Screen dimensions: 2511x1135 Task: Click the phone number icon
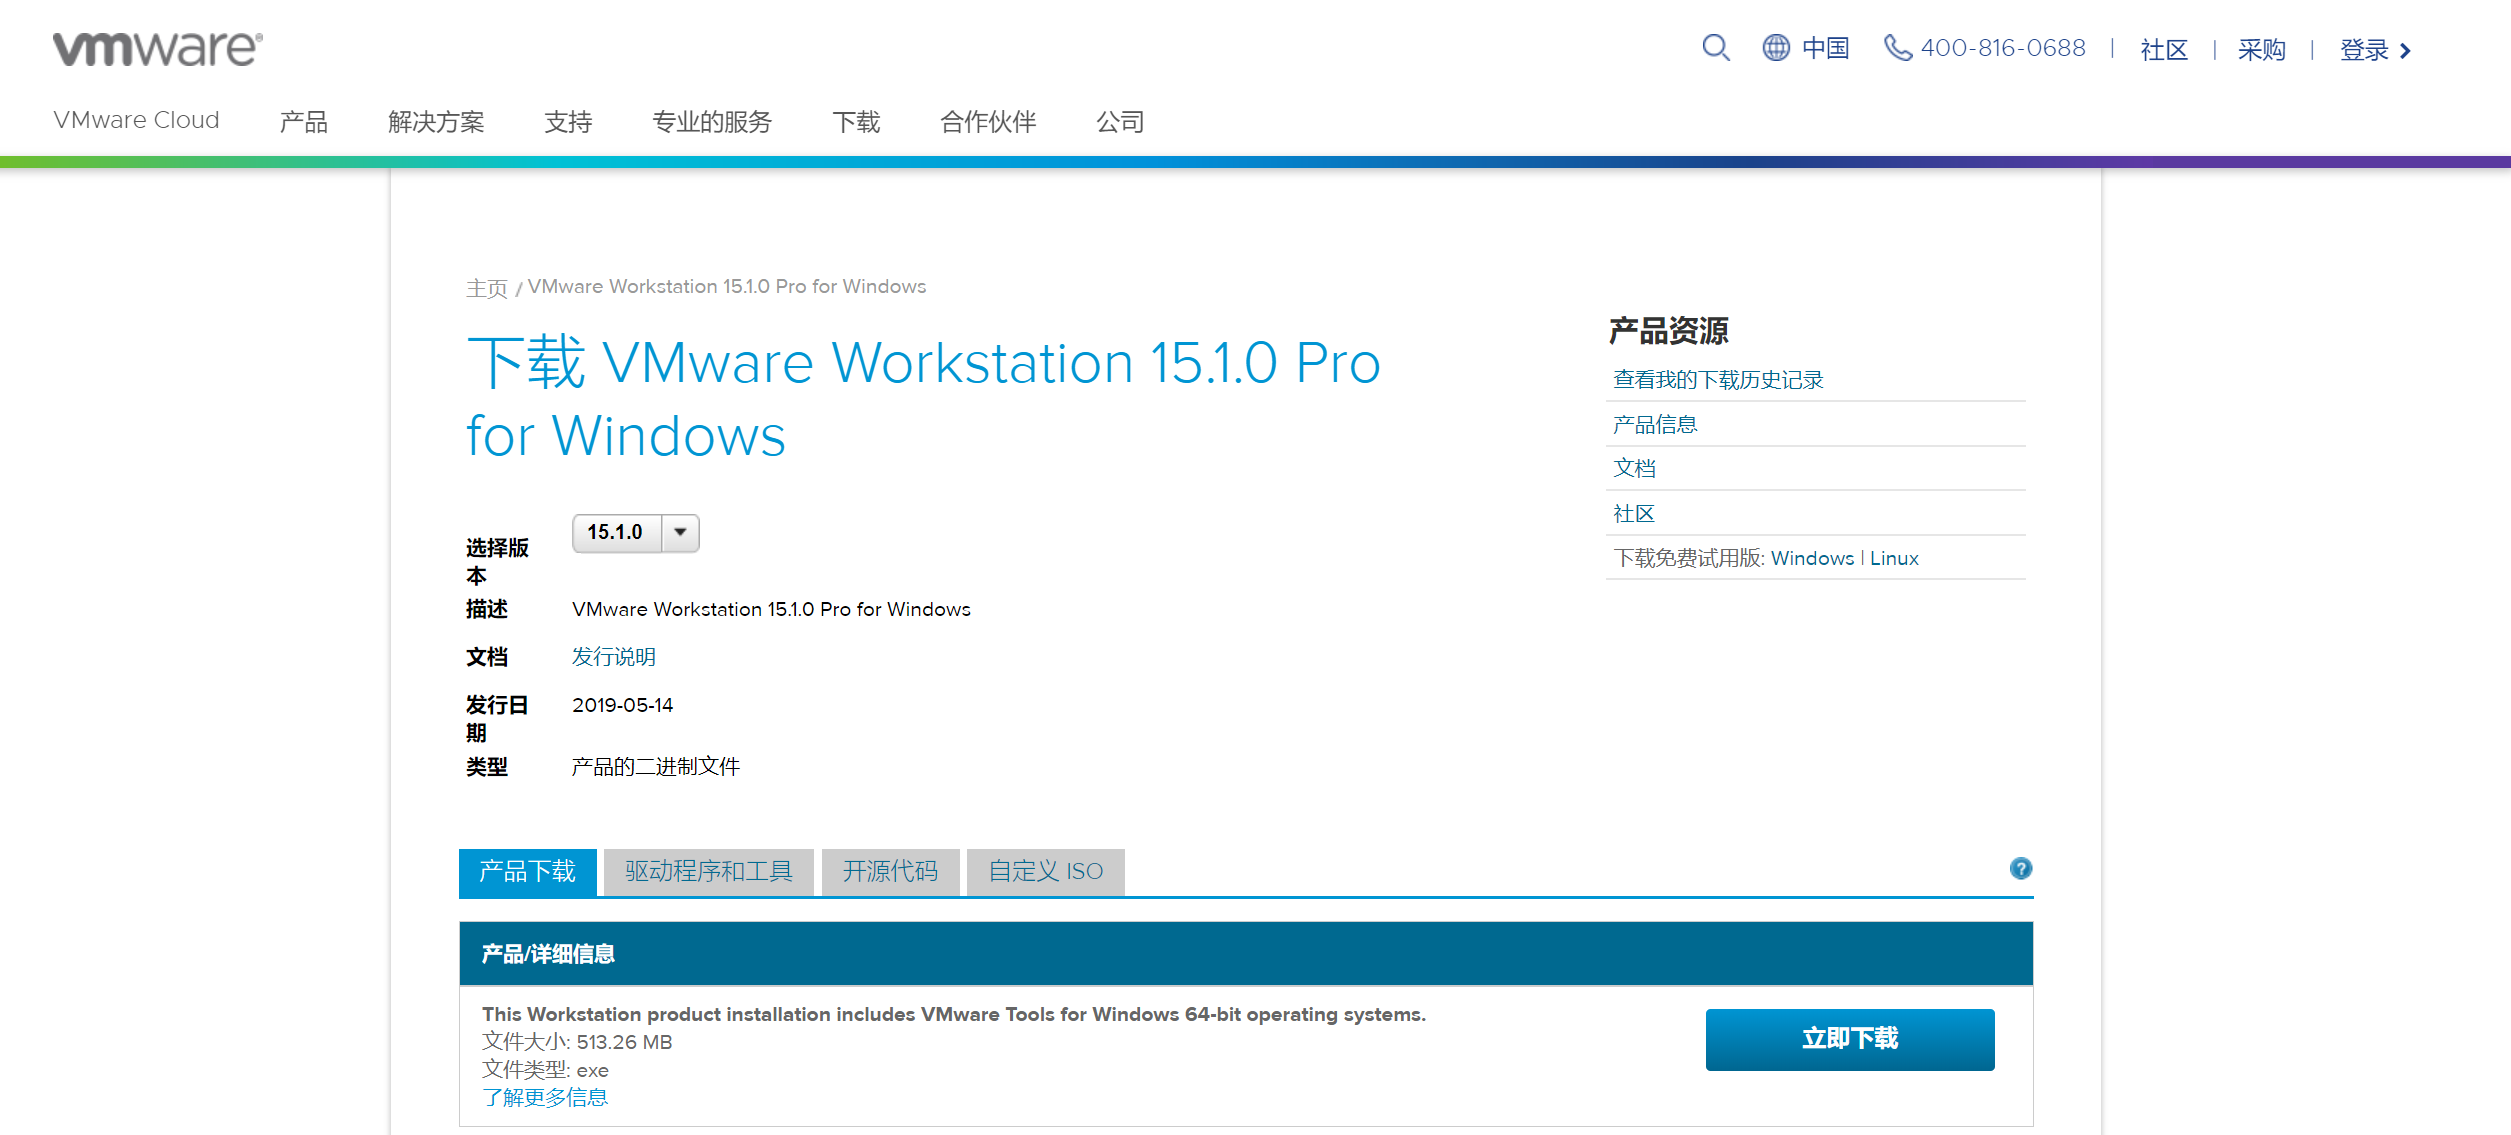(x=1897, y=48)
